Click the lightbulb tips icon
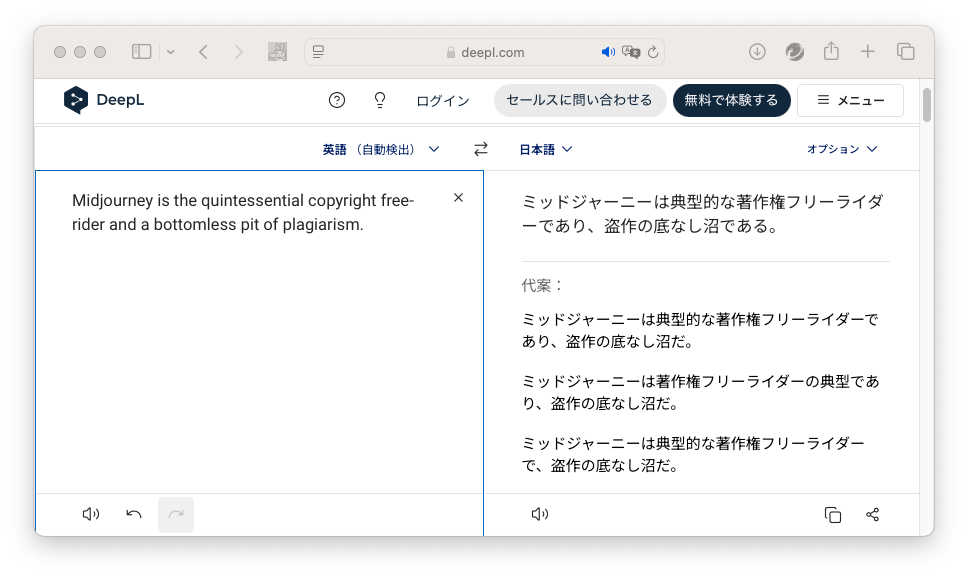This screenshot has width=968, height=578. [x=380, y=100]
